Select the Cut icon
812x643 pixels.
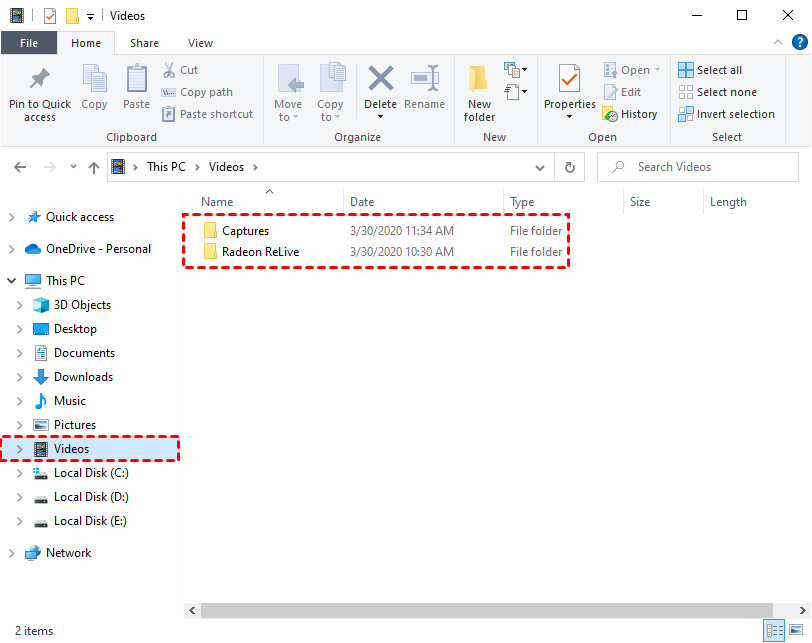tap(170, 69)
